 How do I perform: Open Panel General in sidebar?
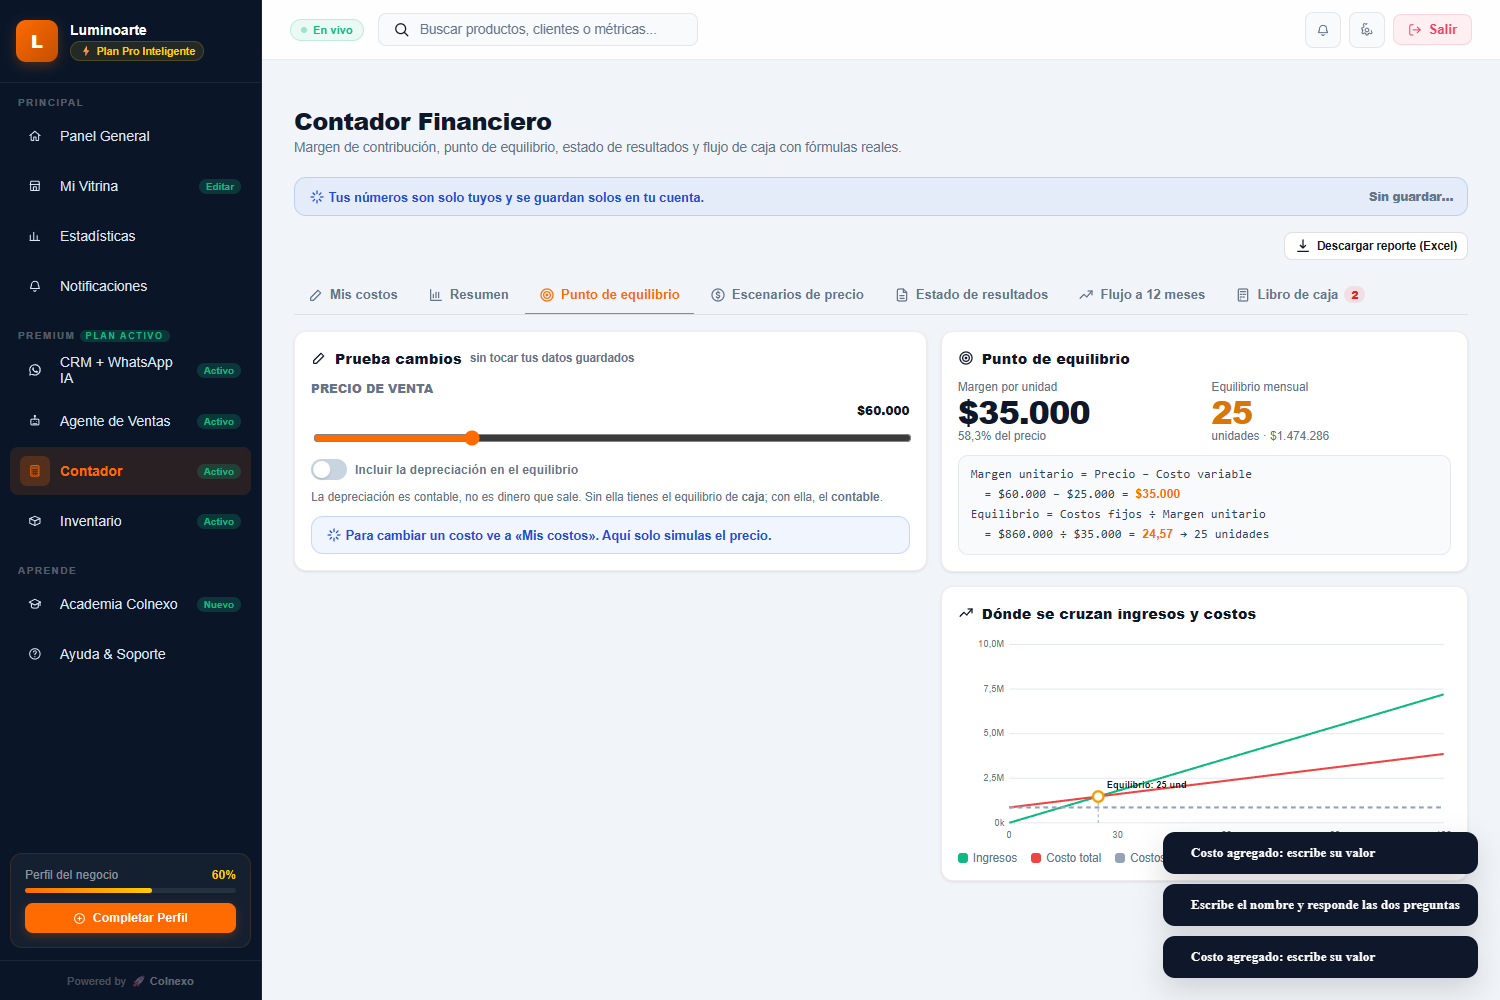click(x=130, y=136)
